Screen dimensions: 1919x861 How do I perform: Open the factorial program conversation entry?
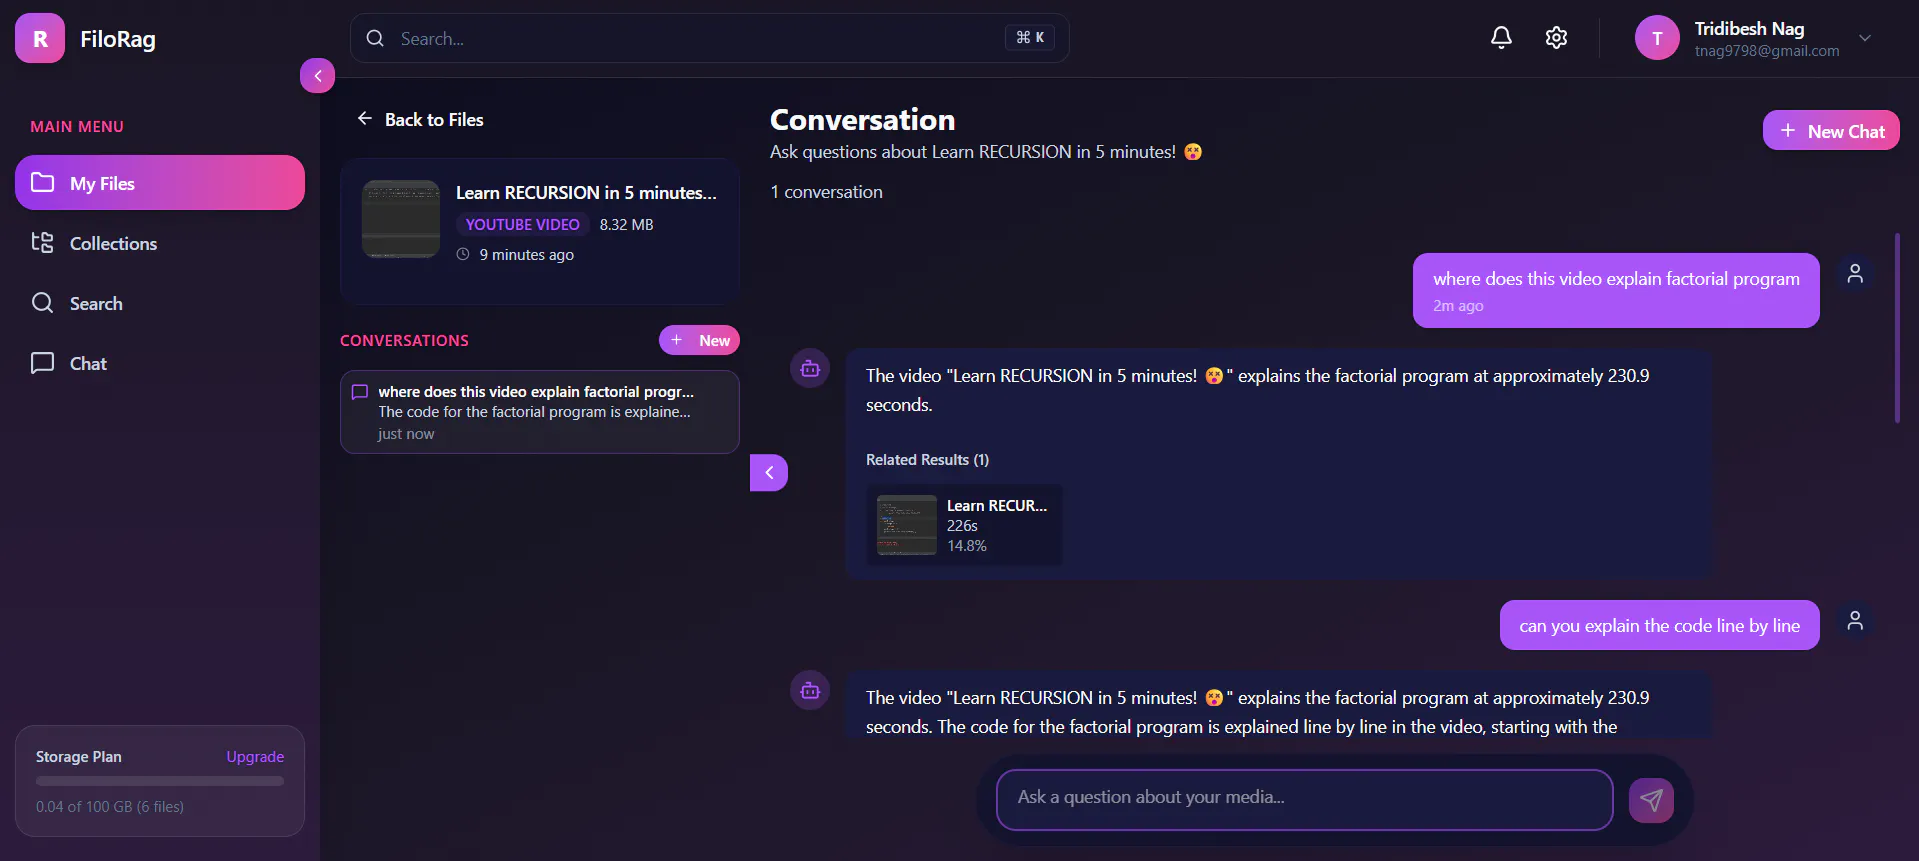coord(540,412)
